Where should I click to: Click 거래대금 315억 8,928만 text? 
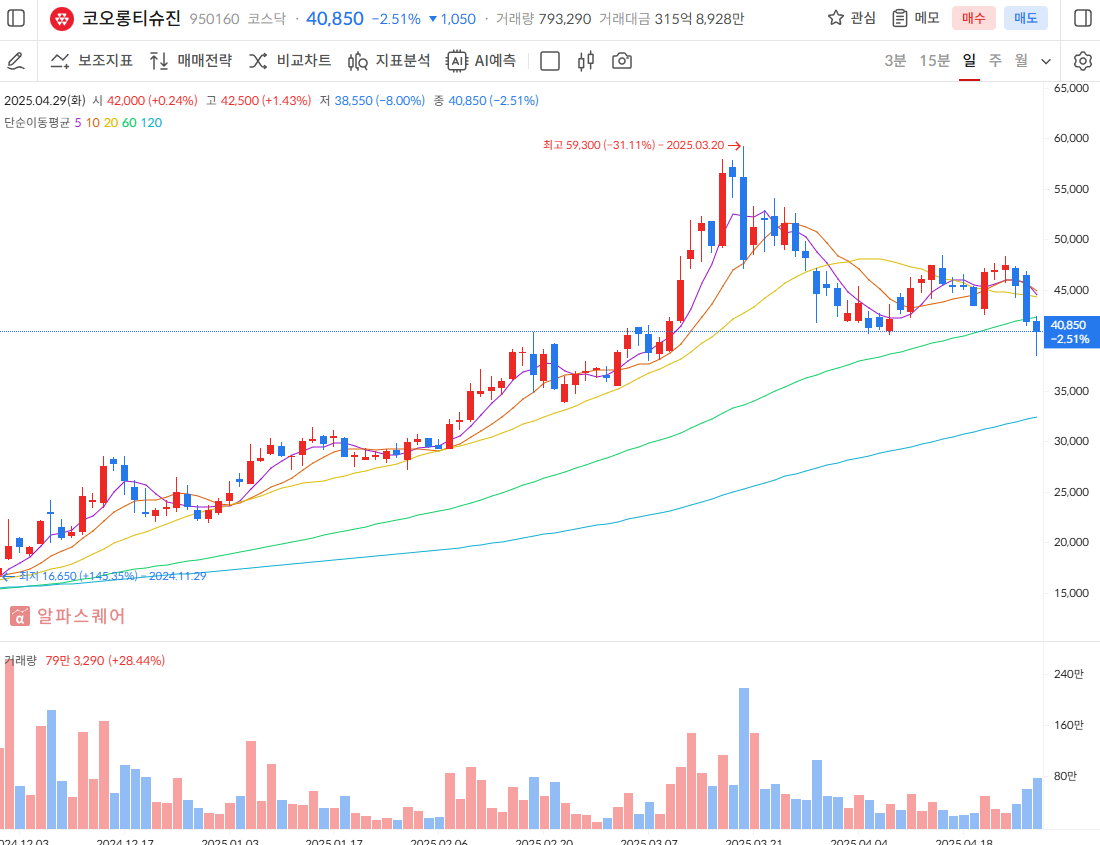tap(671, 19)
